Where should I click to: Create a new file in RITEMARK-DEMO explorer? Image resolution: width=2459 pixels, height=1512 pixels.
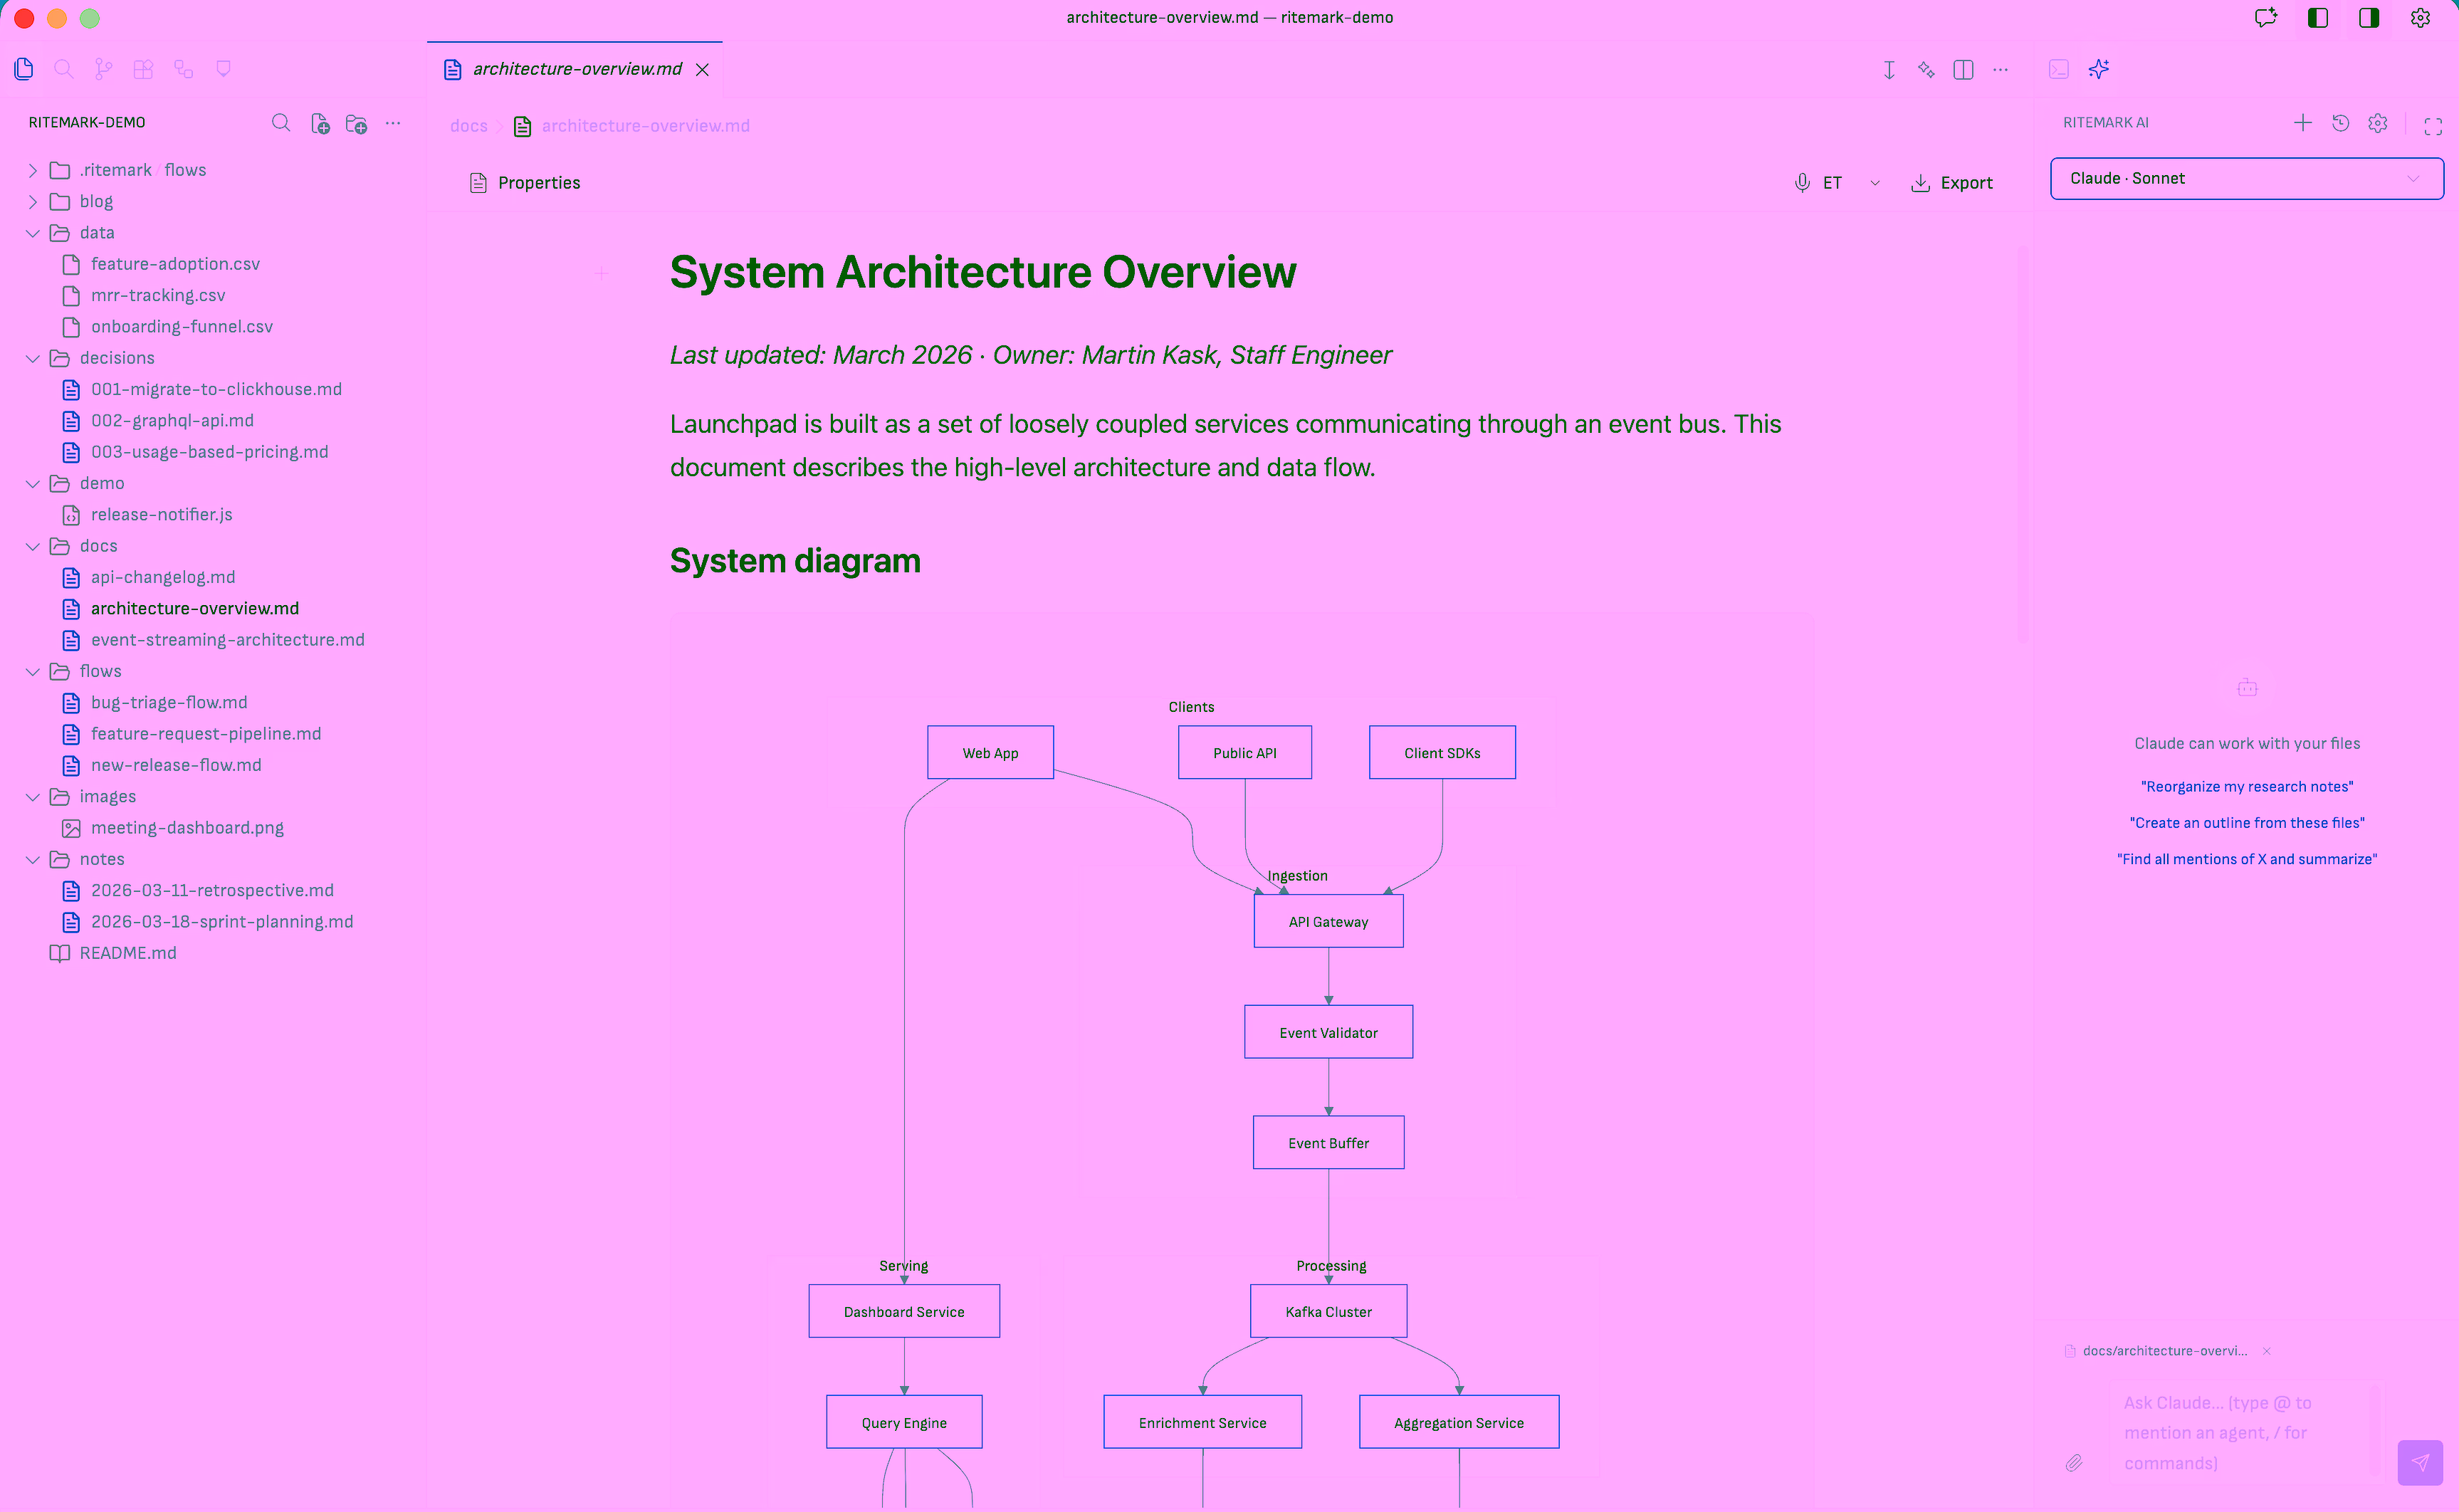point(321,122)
